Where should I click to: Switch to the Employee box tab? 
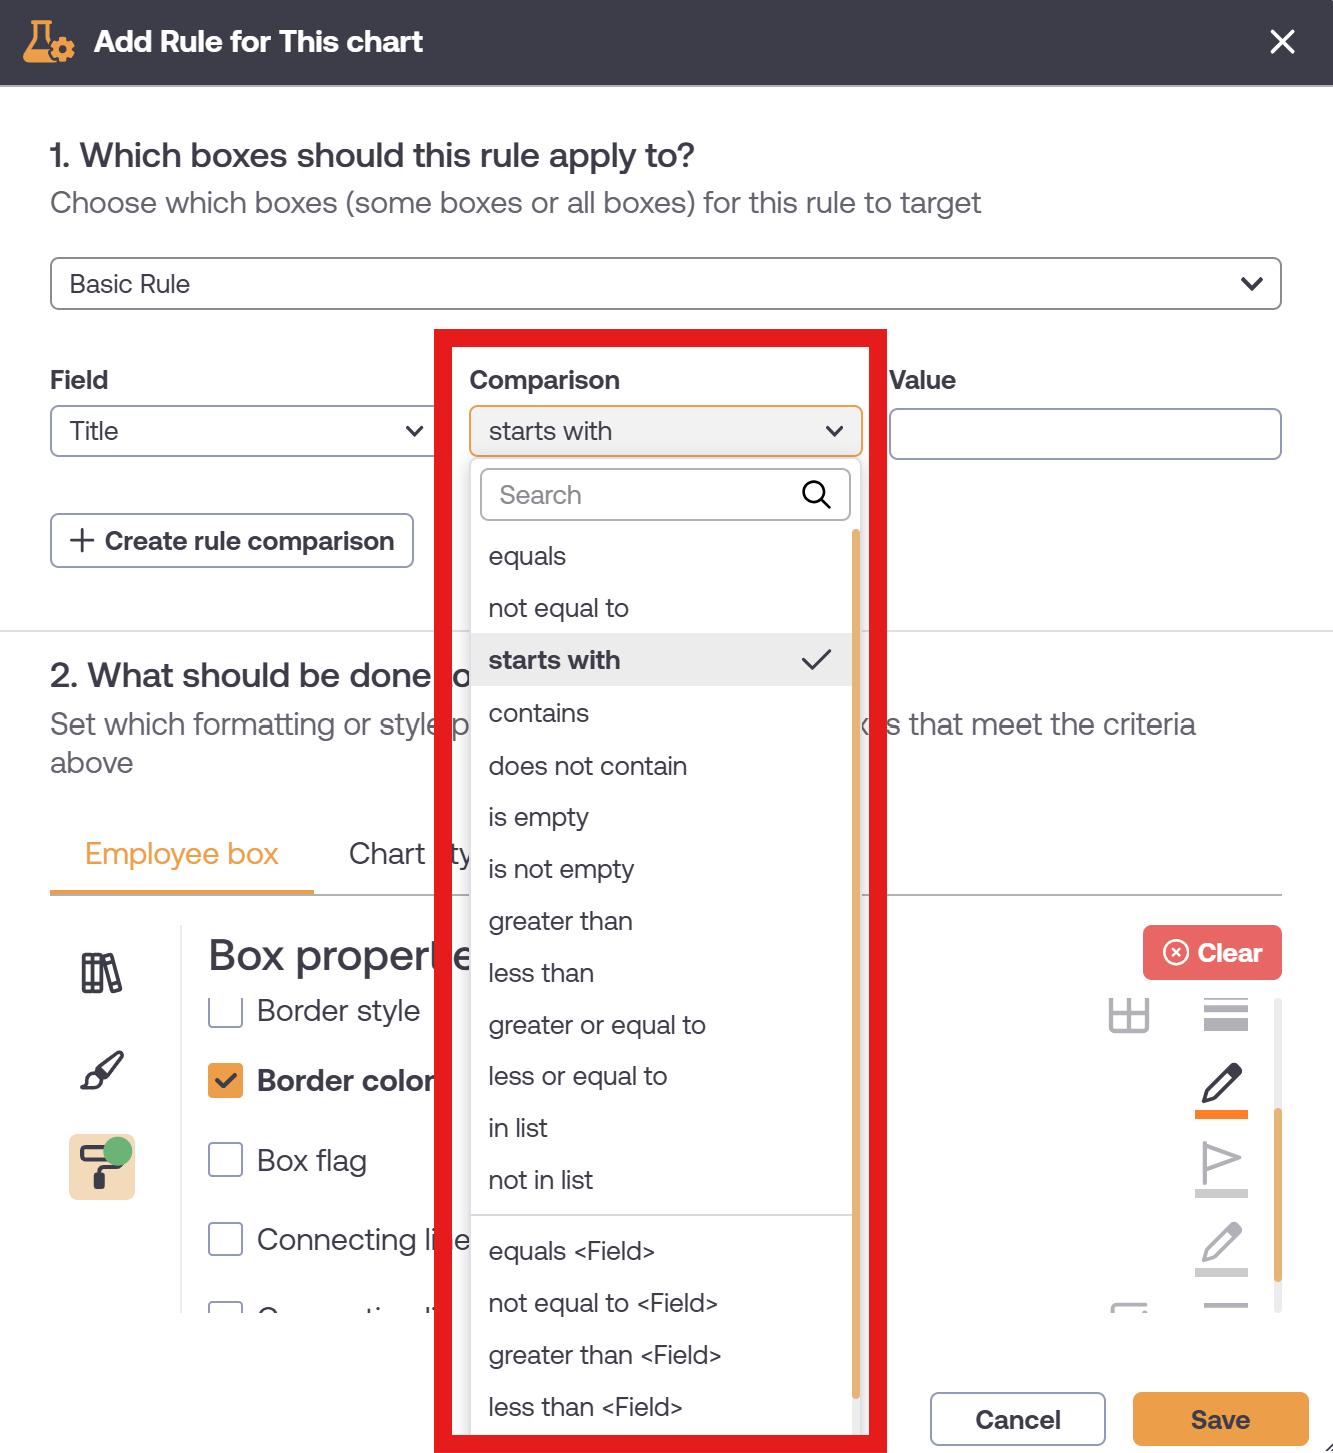click(x=181, y=854)
